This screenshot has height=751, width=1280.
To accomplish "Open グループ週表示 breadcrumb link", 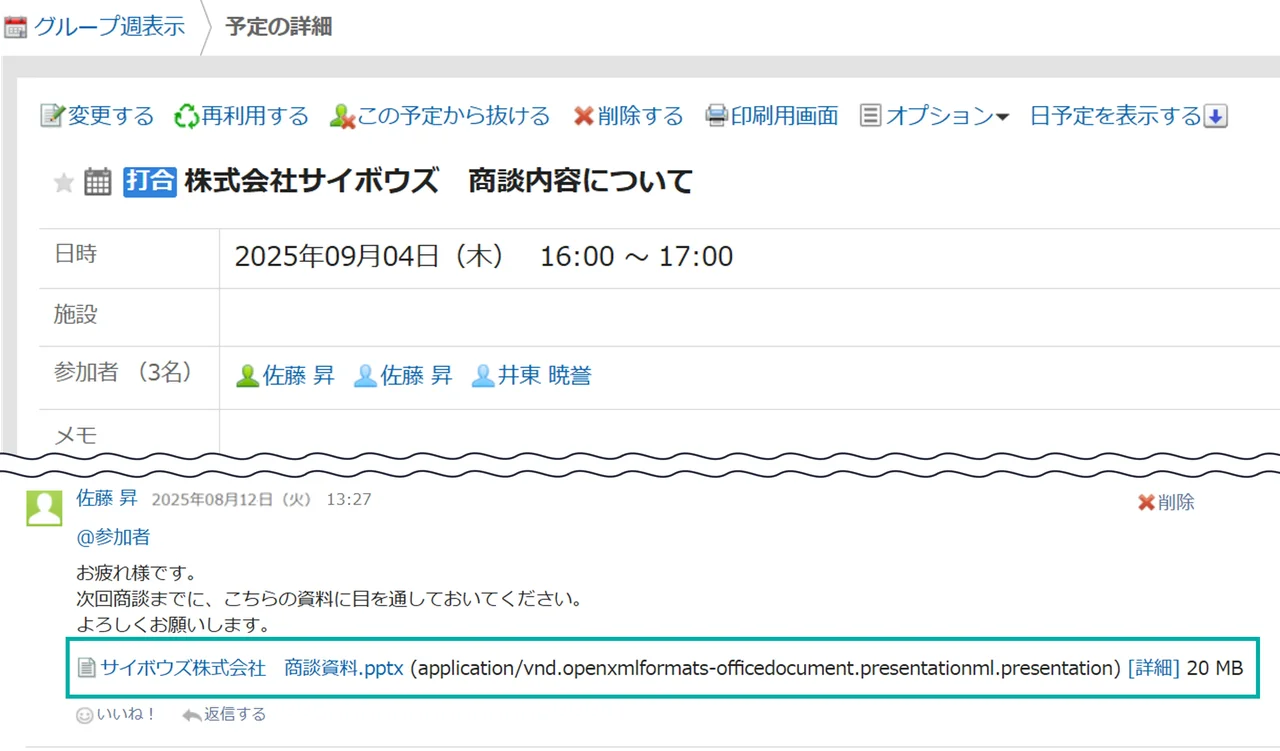I will click(109, 26).
